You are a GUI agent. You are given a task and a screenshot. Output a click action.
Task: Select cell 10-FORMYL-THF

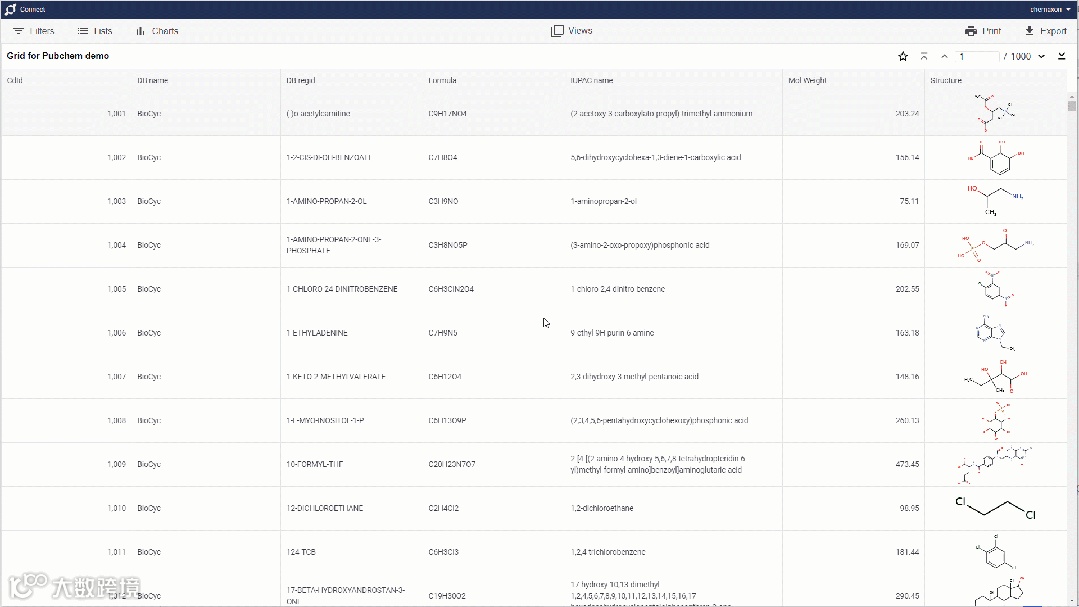tap(314, 465)
